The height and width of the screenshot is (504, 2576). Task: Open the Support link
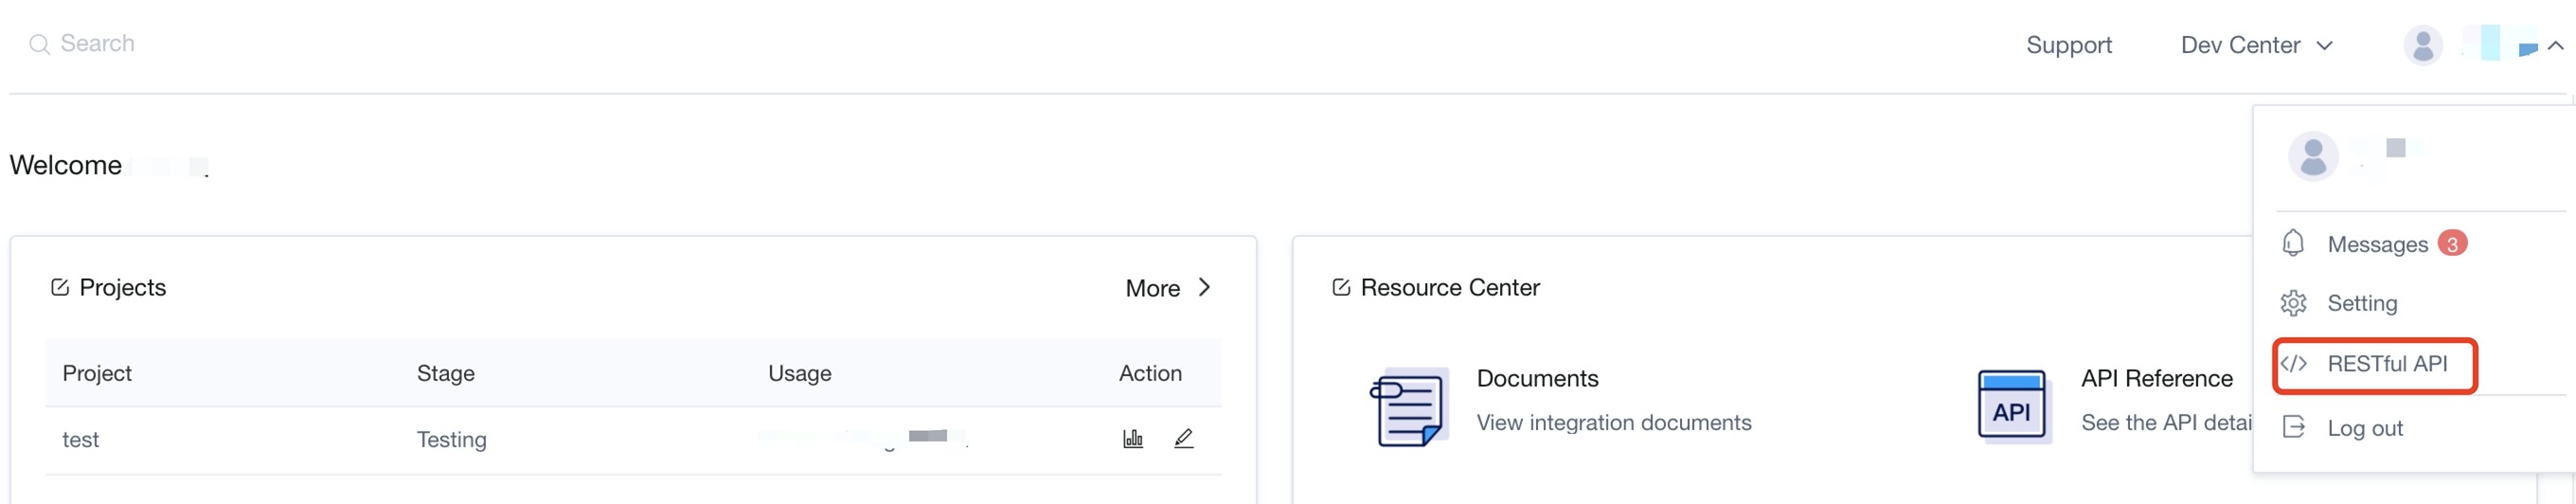point(2068,45)
